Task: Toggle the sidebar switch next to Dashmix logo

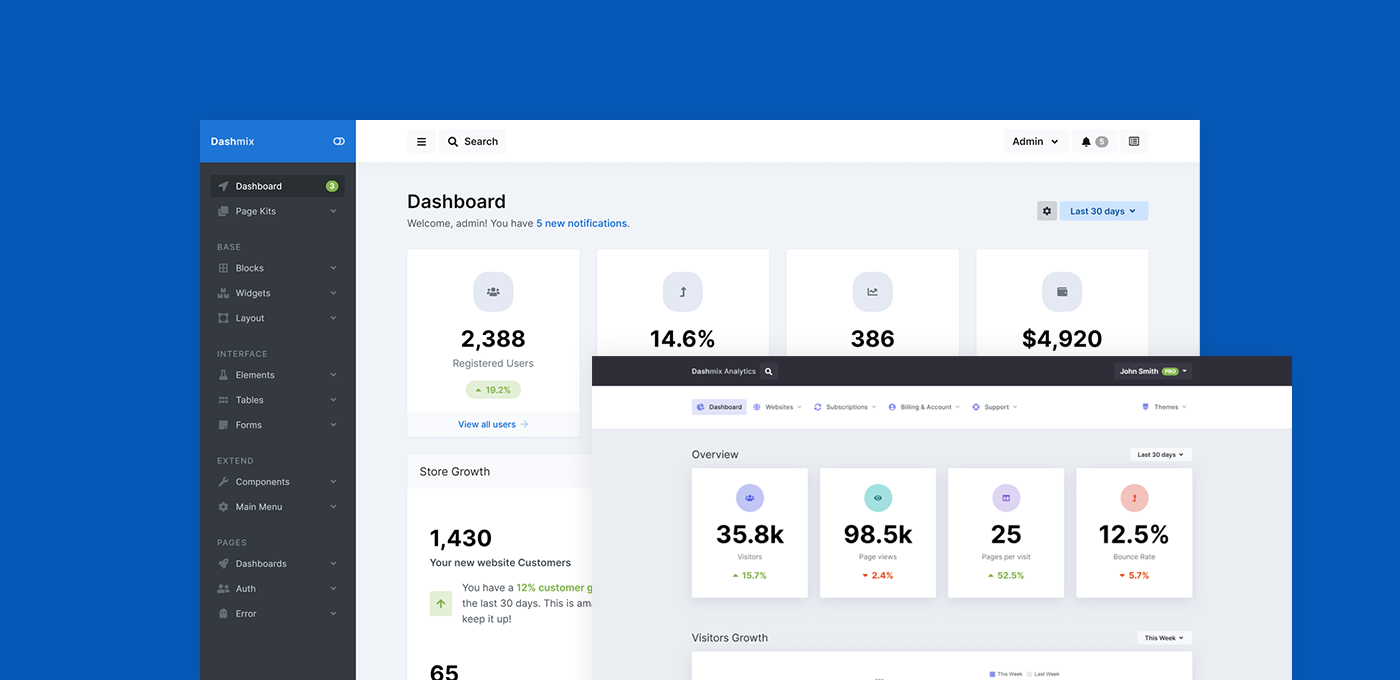Action: [x=339, y=142]
